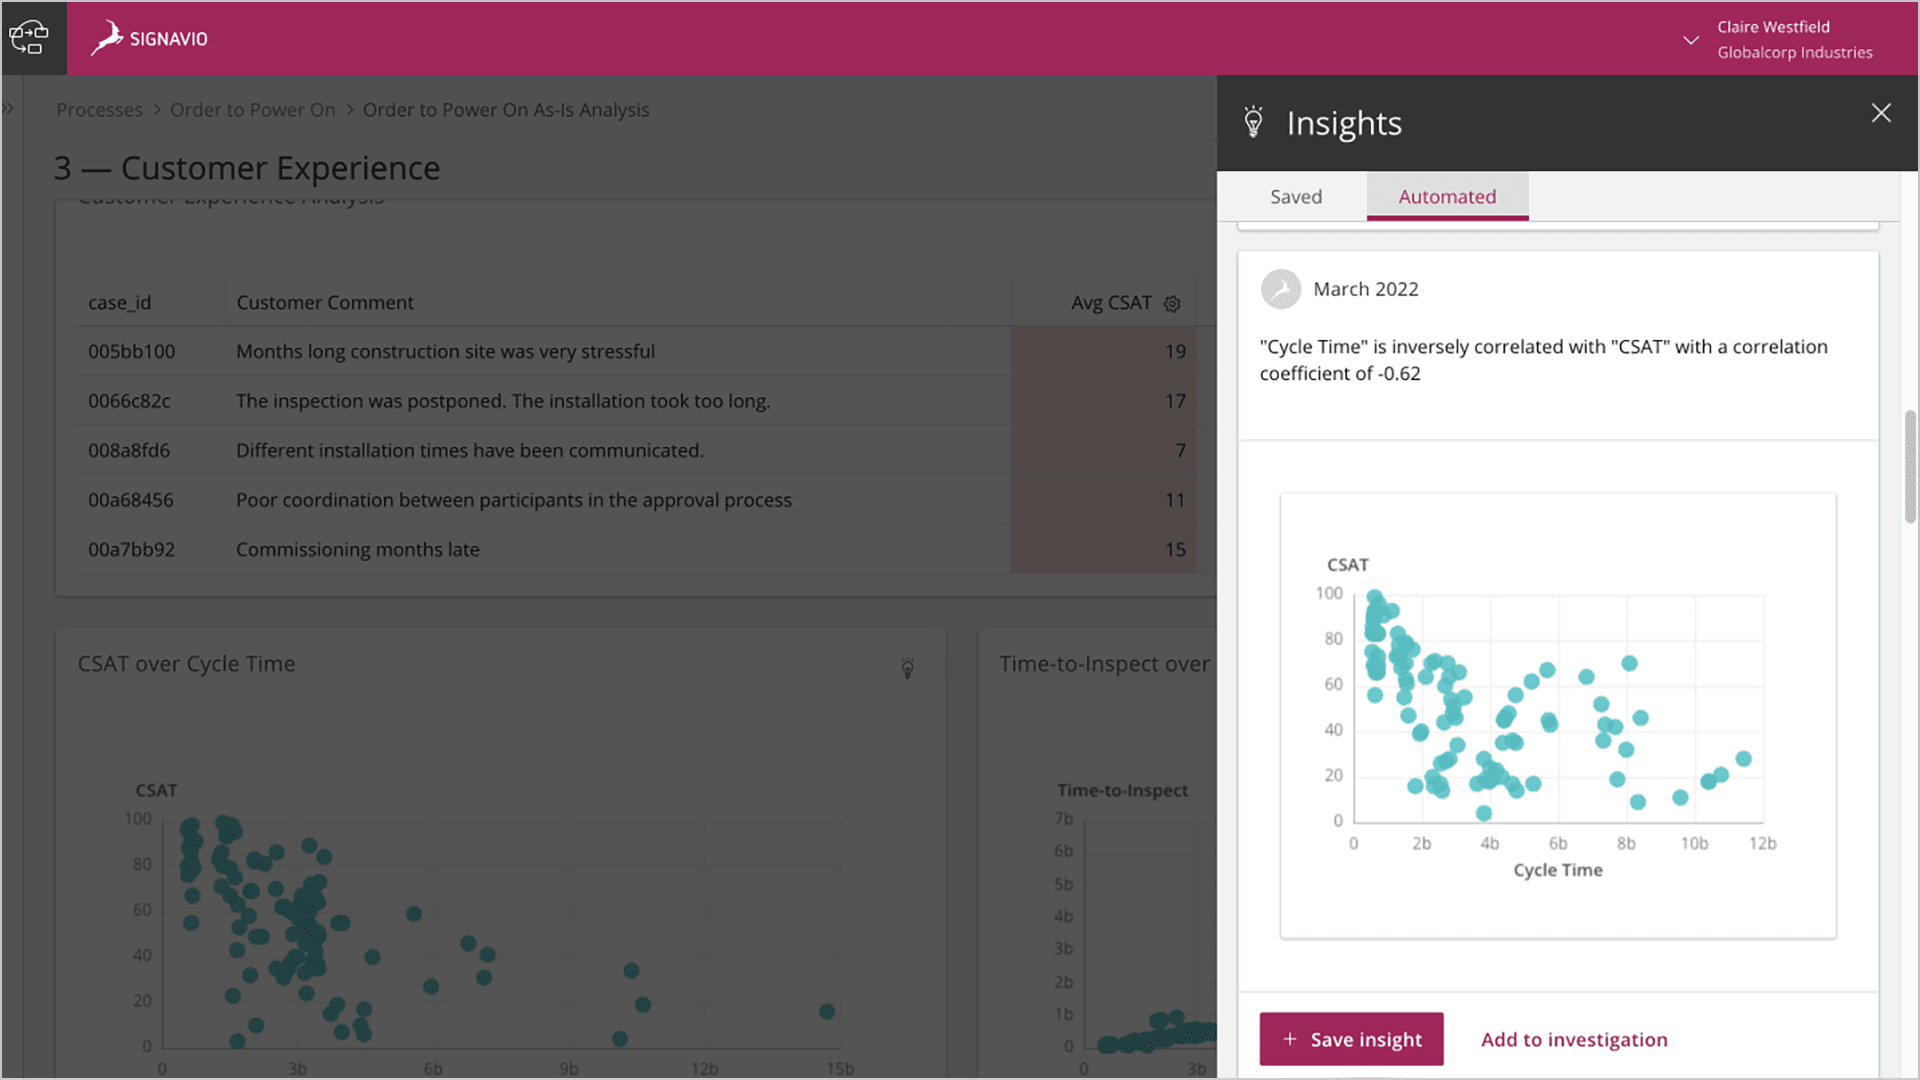The image size is (1920, 1080).
Task: Switch to the Saved tab
Action: [x=1295, y=197]
